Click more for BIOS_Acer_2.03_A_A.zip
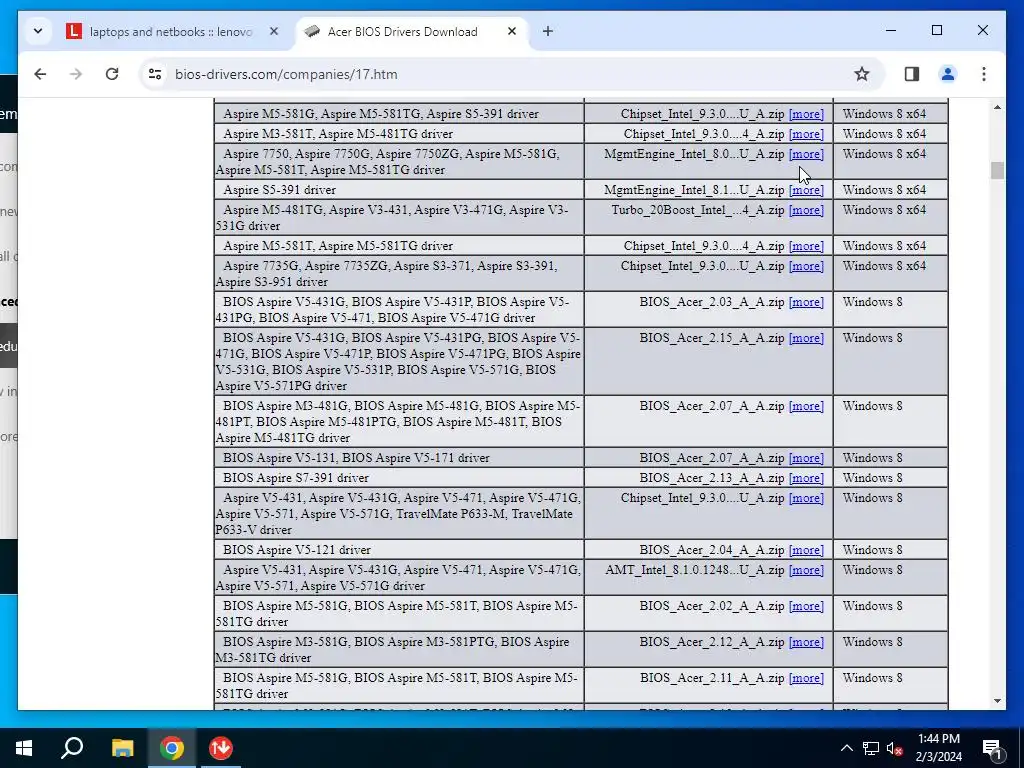The width and height of the screenshot is (1024, 768). 806,302
